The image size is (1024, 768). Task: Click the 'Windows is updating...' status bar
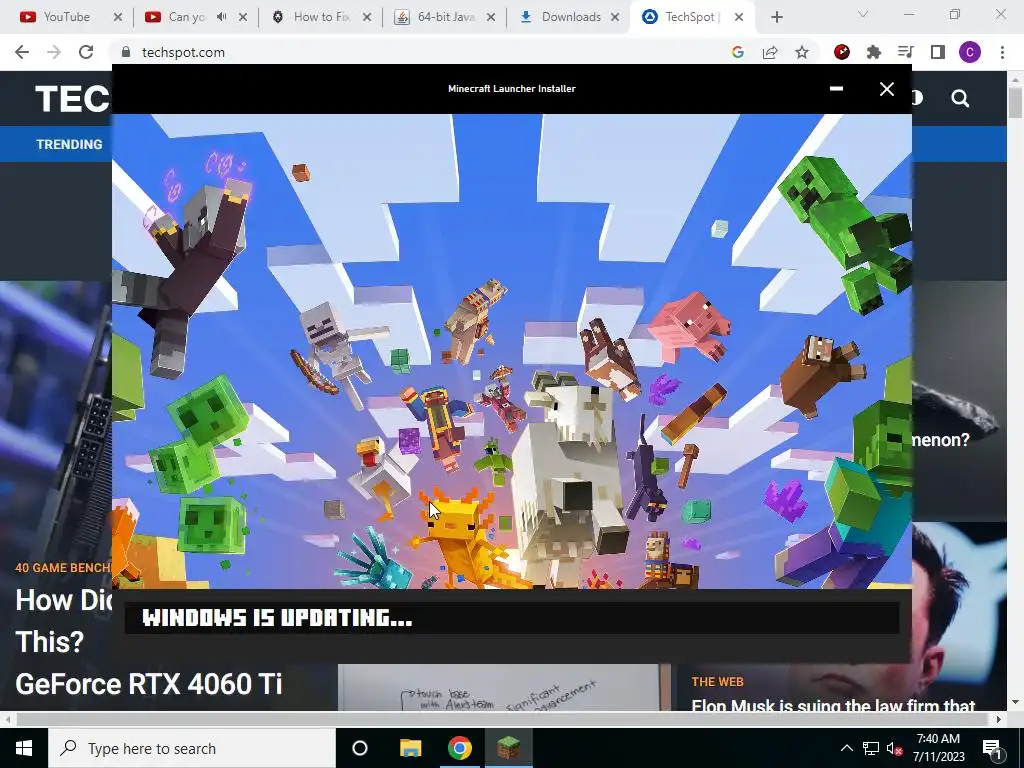(x=511, y=618)
